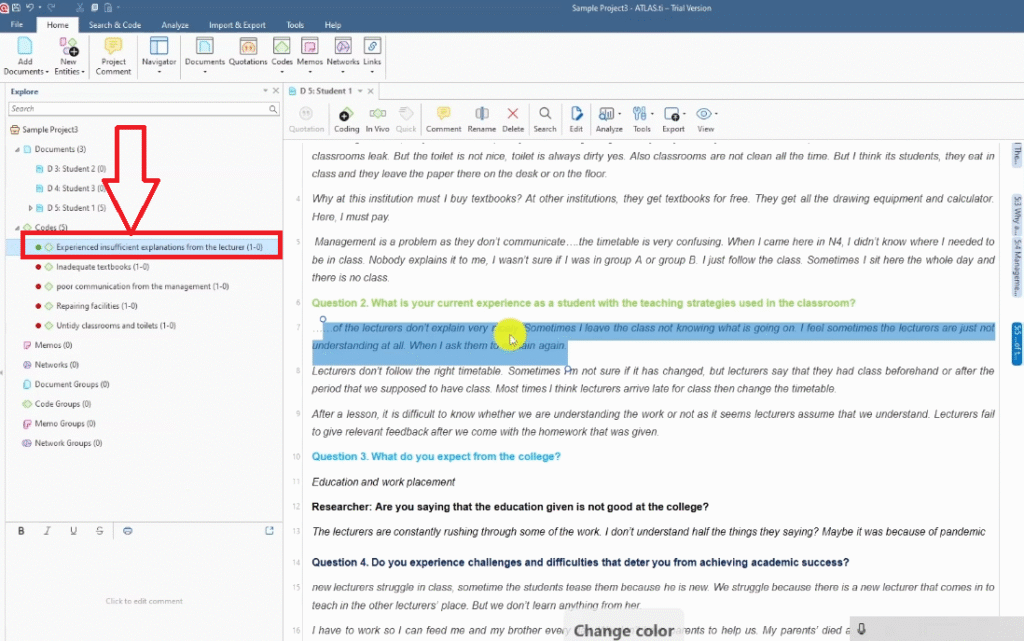Switch to the Analyze ribbon tab
The image size is (1024, 641).
point(174,25)
